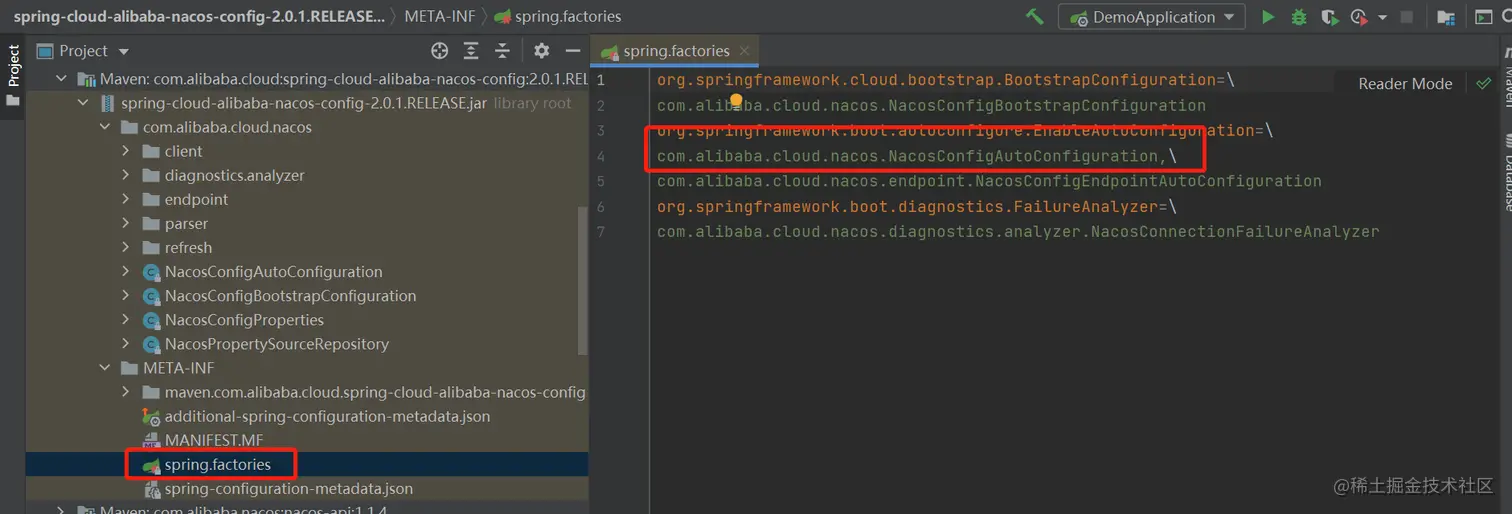1512x514 pixels.
Task: Collapse the nacos-config-2.0.1.RELEASE.jar node
Action: tap(84, 103)
